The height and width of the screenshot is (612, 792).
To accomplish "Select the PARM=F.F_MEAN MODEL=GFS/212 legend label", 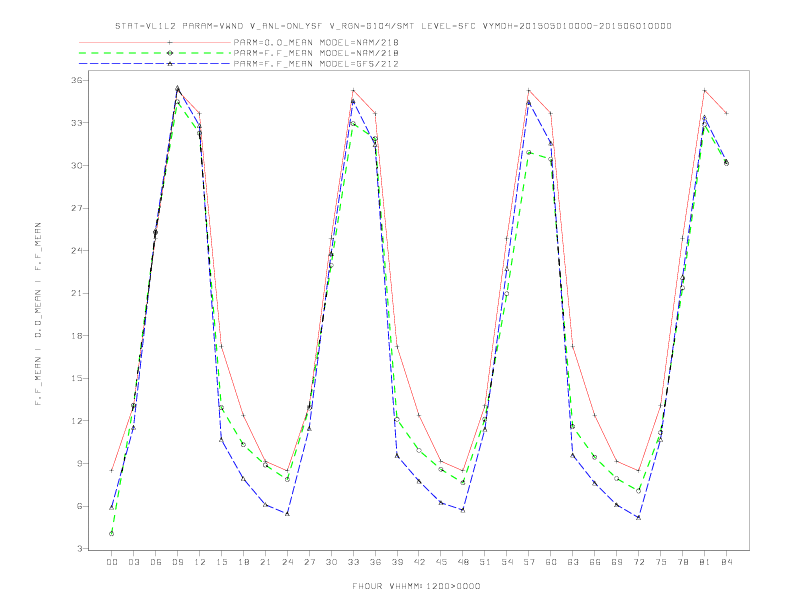I will [x=316, y=64].
